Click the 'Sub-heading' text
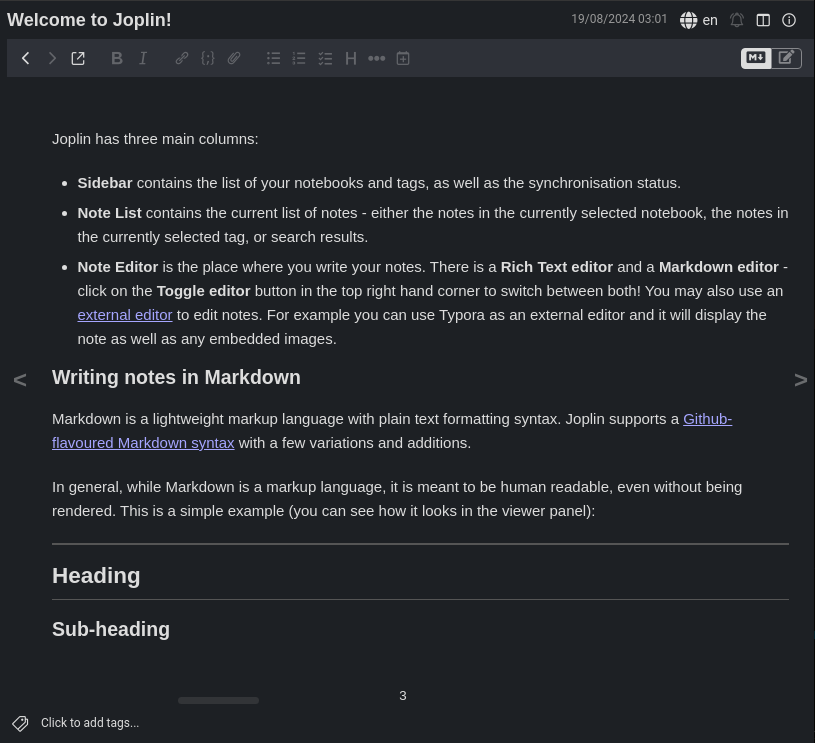815x743 pixels. [x=111, y=629]
